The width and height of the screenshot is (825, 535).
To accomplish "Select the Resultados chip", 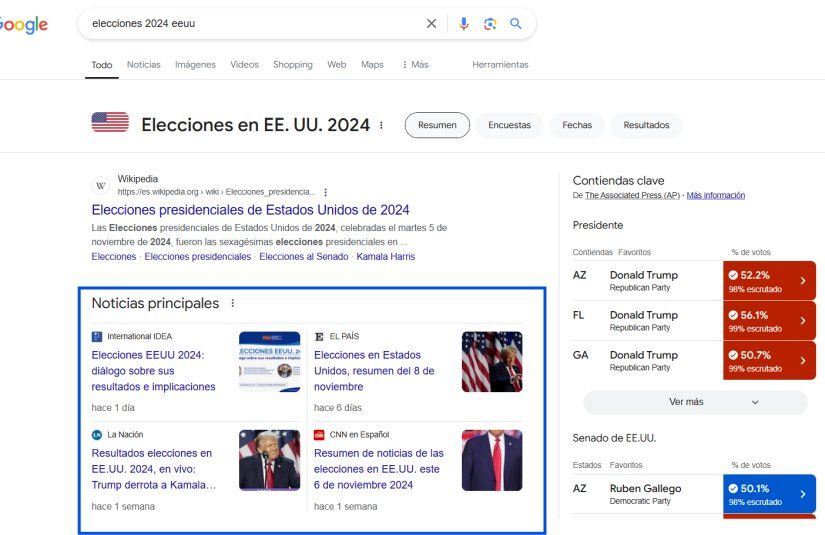I will click(x=646, y=125).
